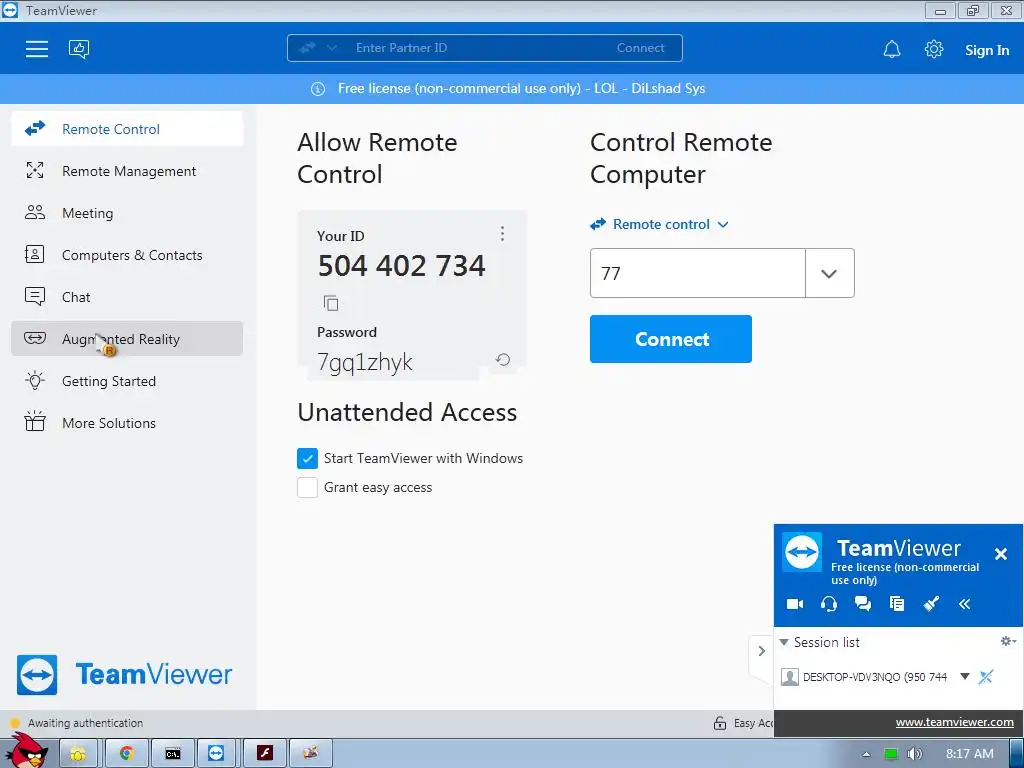The height and width of the screenshot is (768, 1024).
Task: Click the Awaiting authentication status
Action: tap(85, 723)
